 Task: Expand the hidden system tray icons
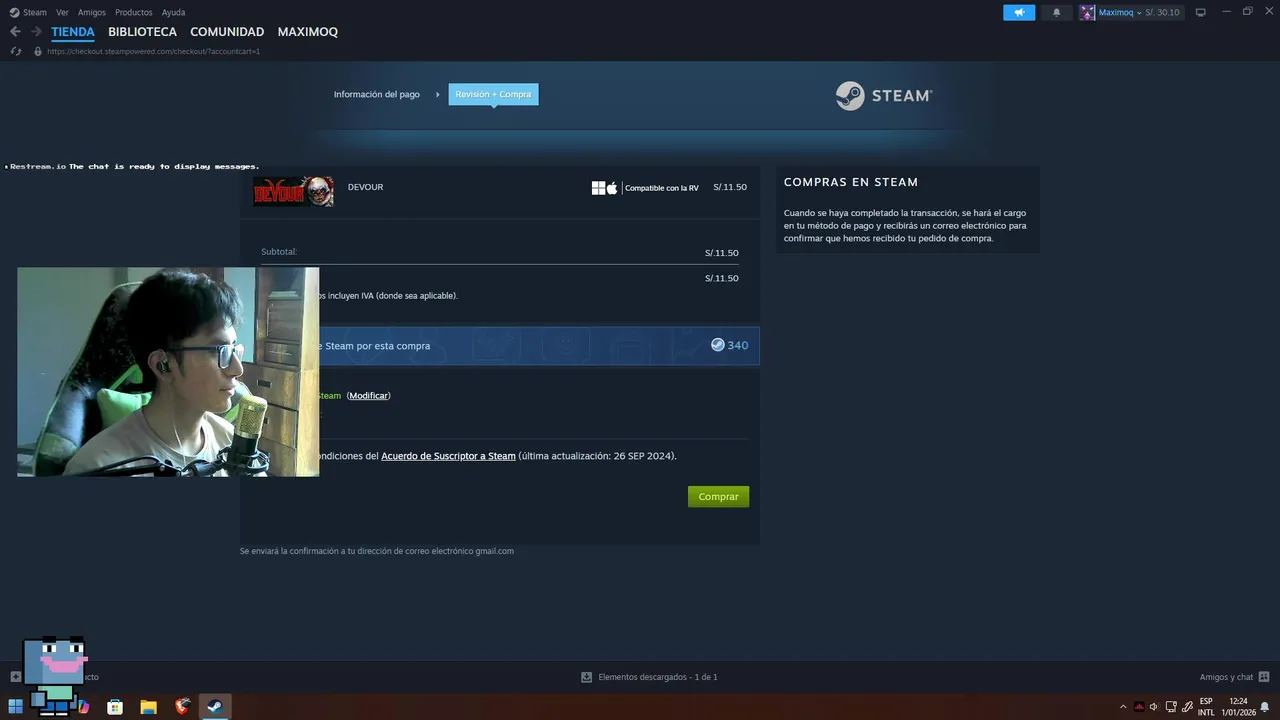coord(1123,707)
